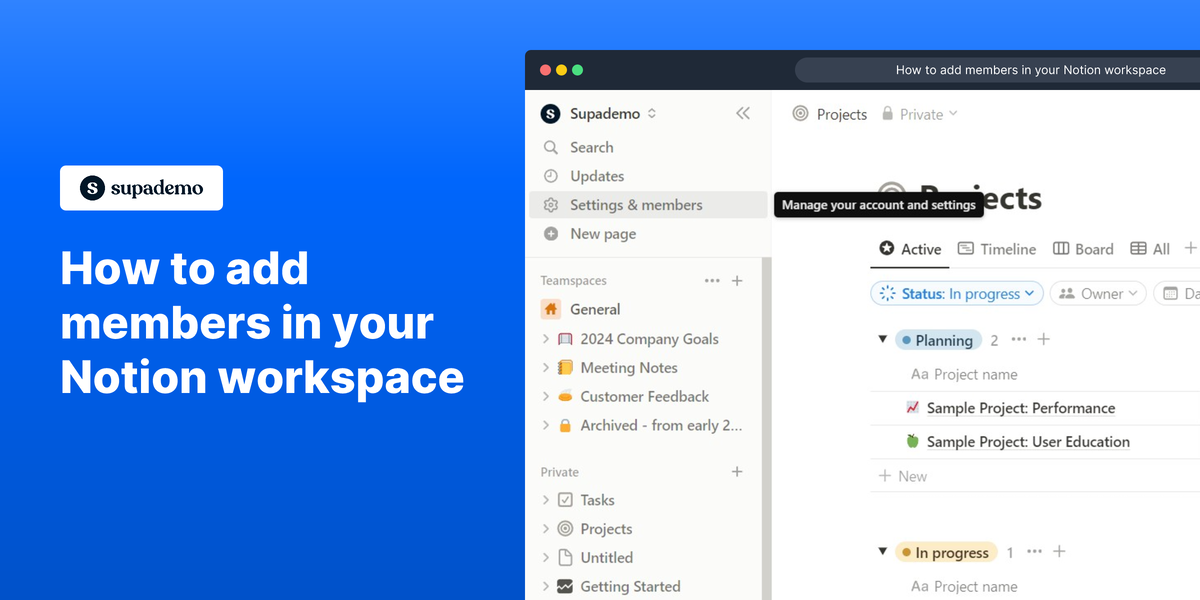1200x600 pixels.
Task: Click the ellipsis next to Planning group
Action: [1018, 340]
